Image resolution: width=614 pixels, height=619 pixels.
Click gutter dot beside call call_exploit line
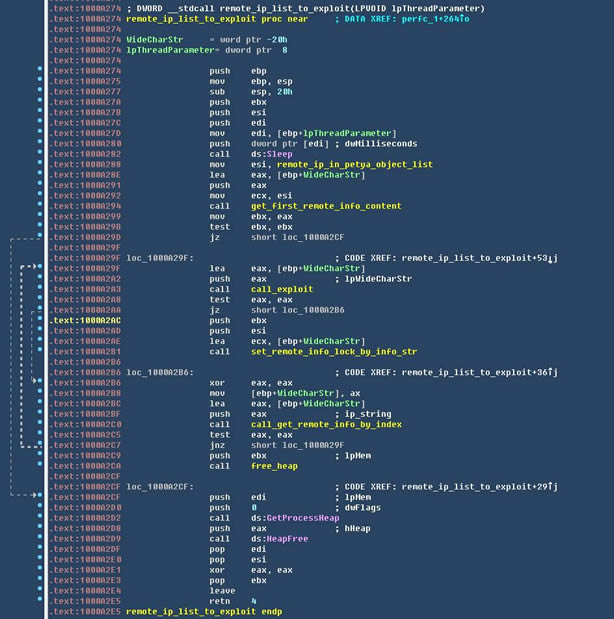40,288
